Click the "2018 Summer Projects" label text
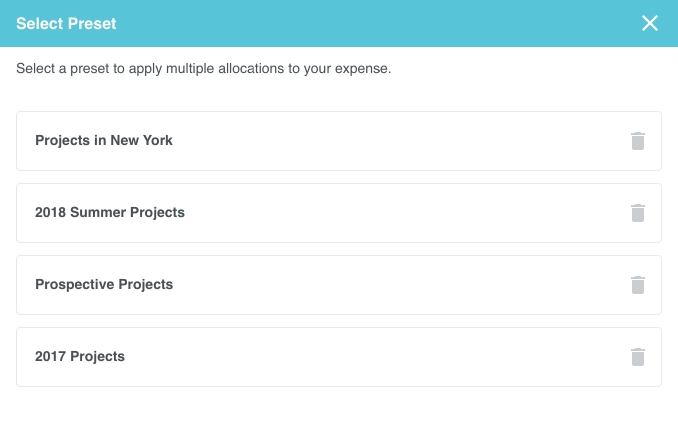678x424 pixels. pos(110,213)
